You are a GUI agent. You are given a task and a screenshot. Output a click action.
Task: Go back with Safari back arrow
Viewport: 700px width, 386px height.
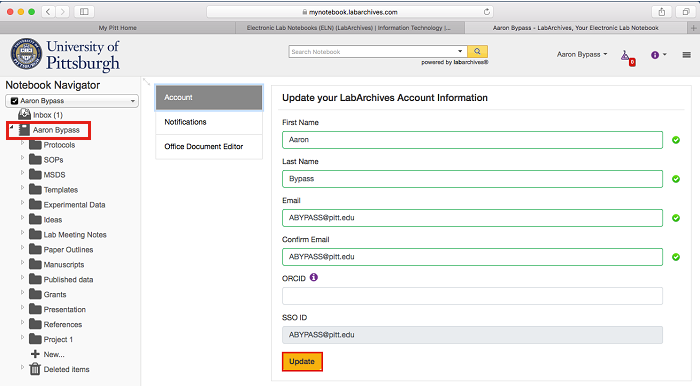(x=48, y=12)
